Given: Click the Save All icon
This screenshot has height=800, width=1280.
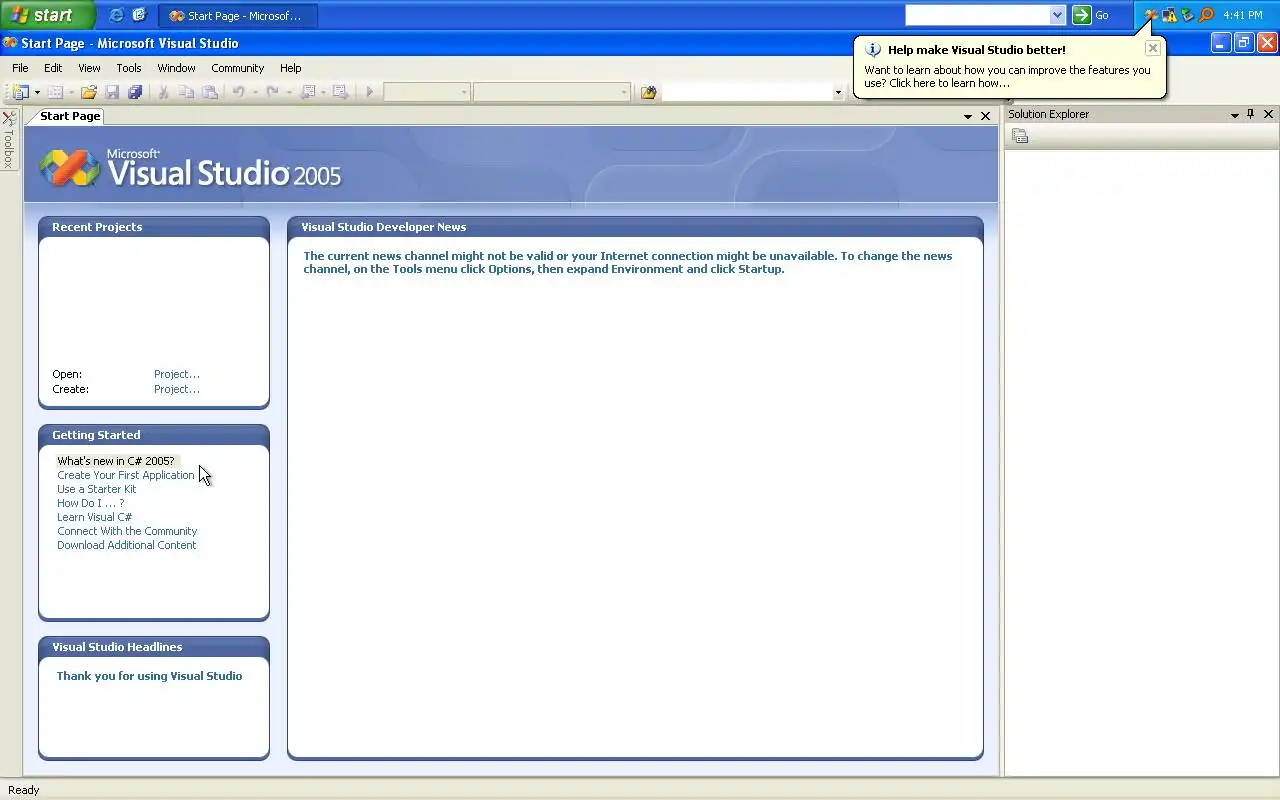Looking at the screenshot, I should 135,92.
